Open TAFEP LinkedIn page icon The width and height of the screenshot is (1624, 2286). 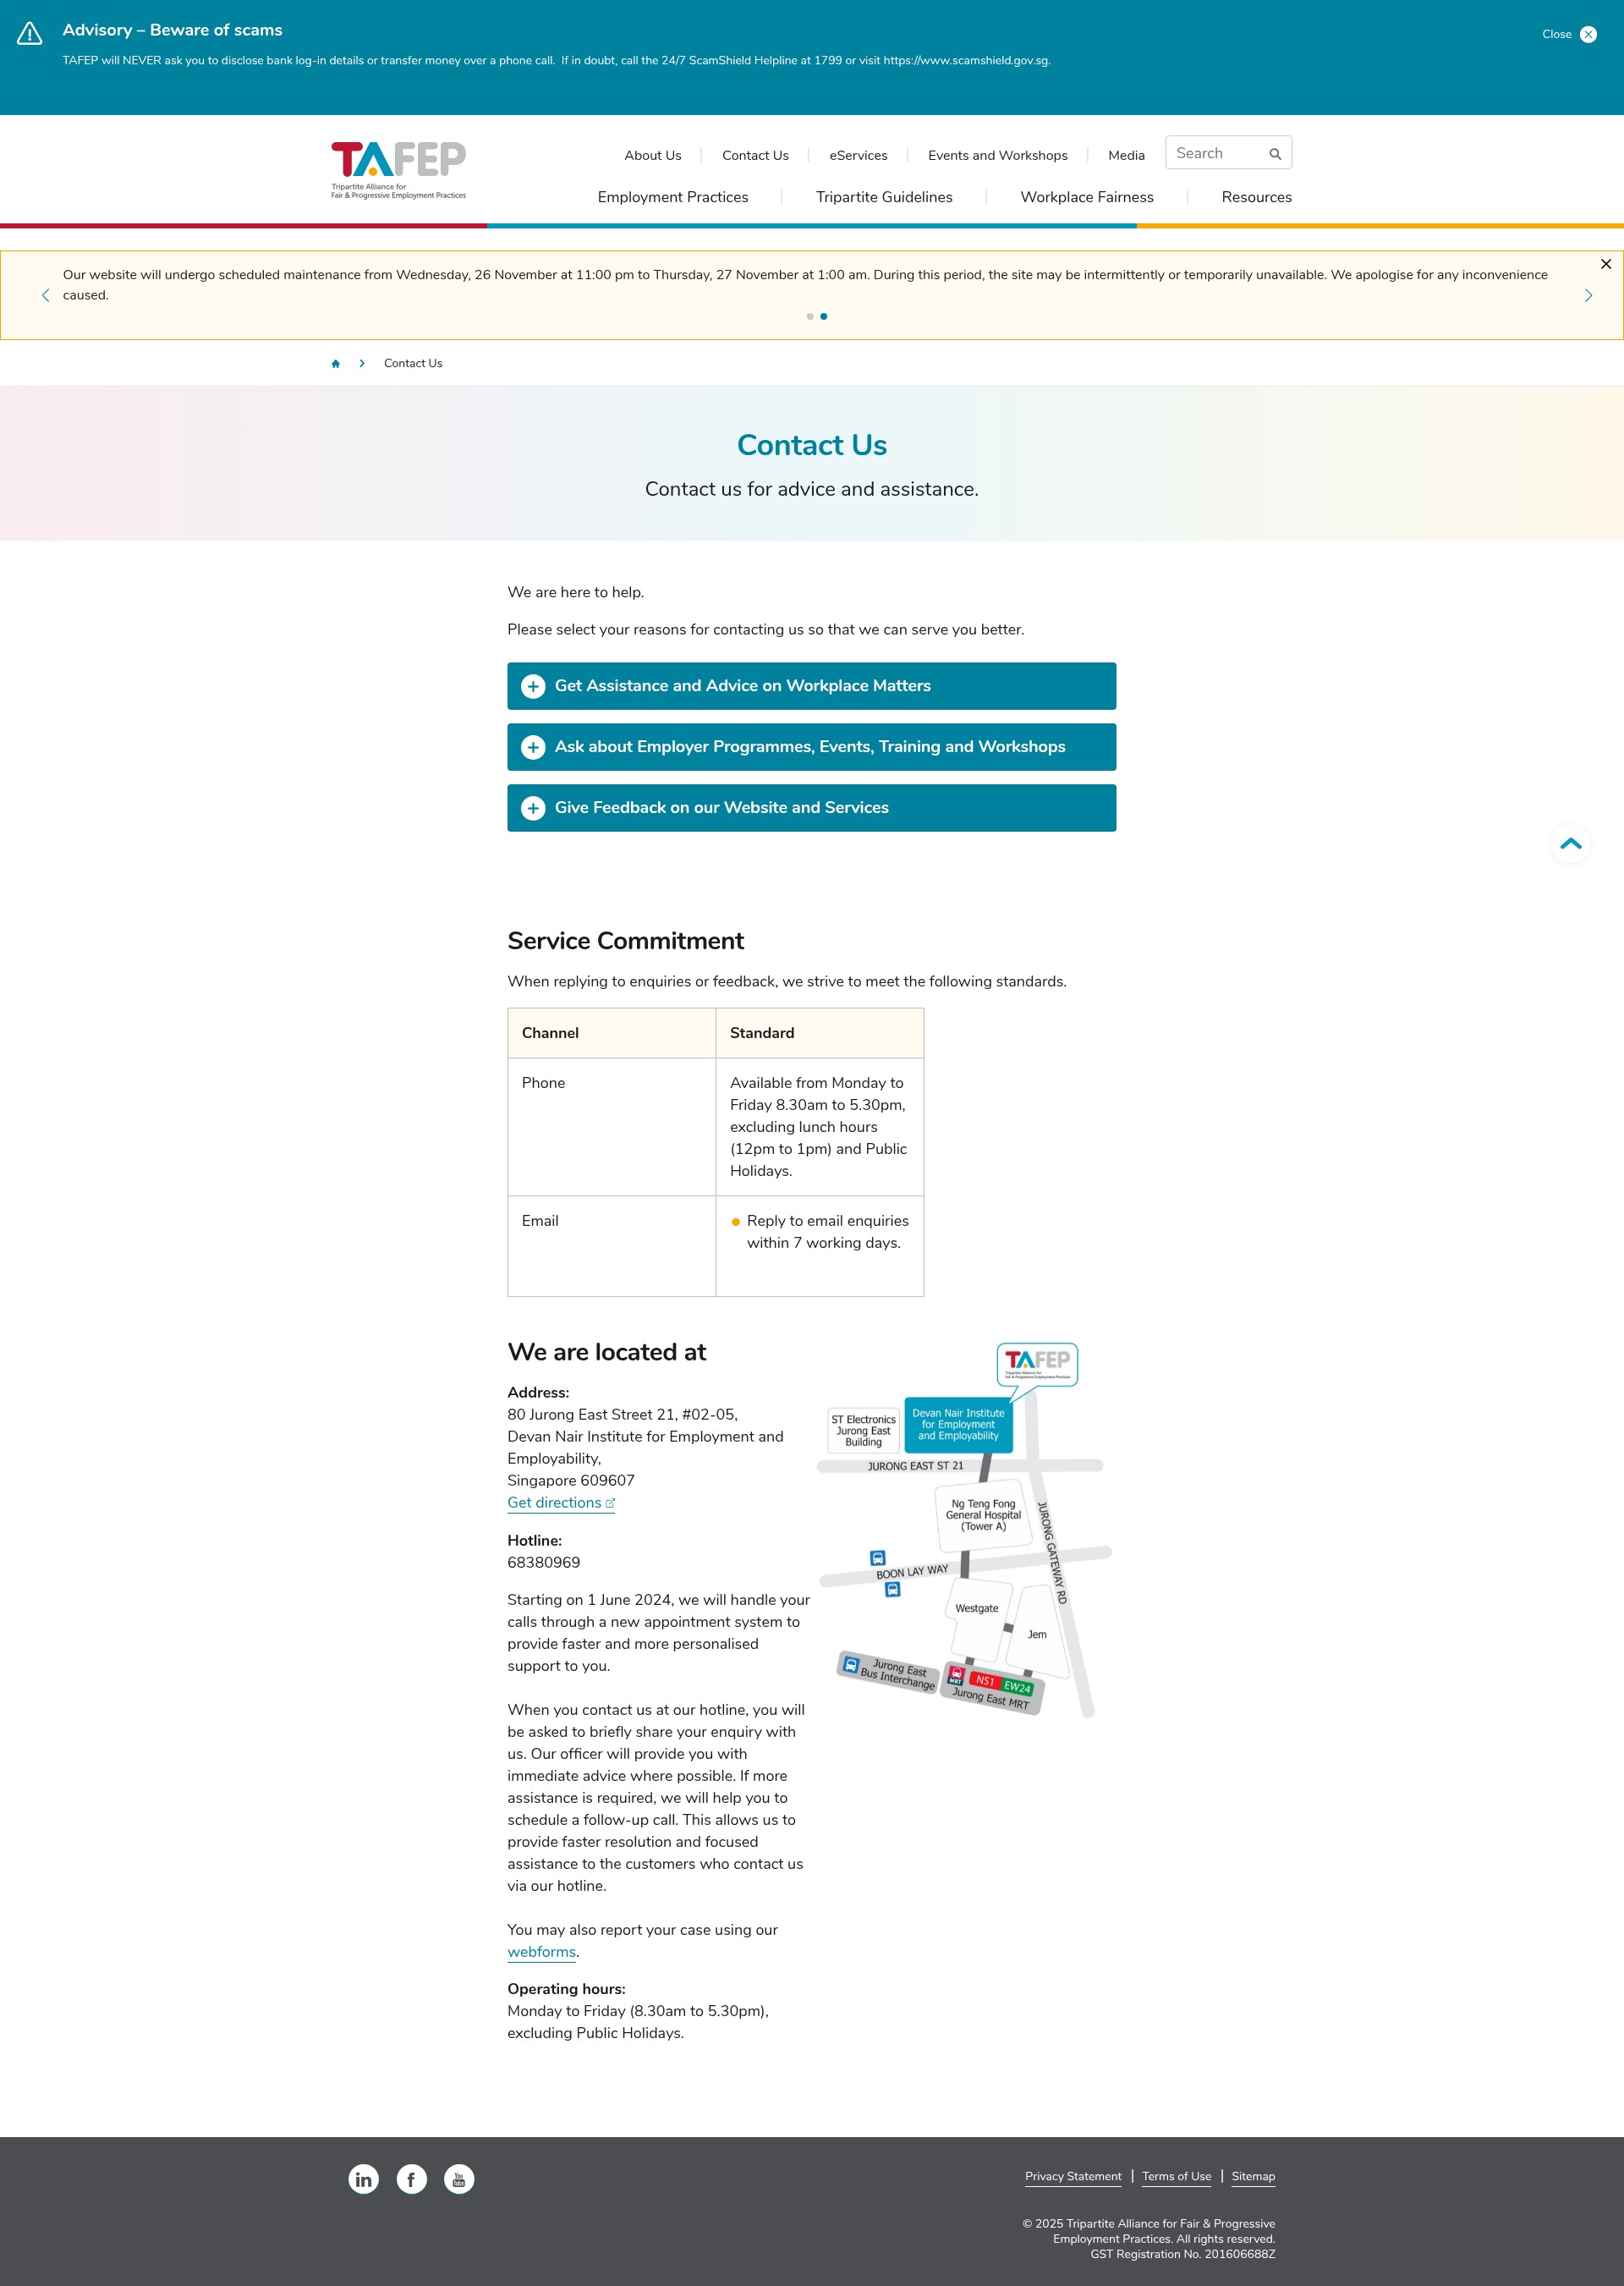[363, 2179]
